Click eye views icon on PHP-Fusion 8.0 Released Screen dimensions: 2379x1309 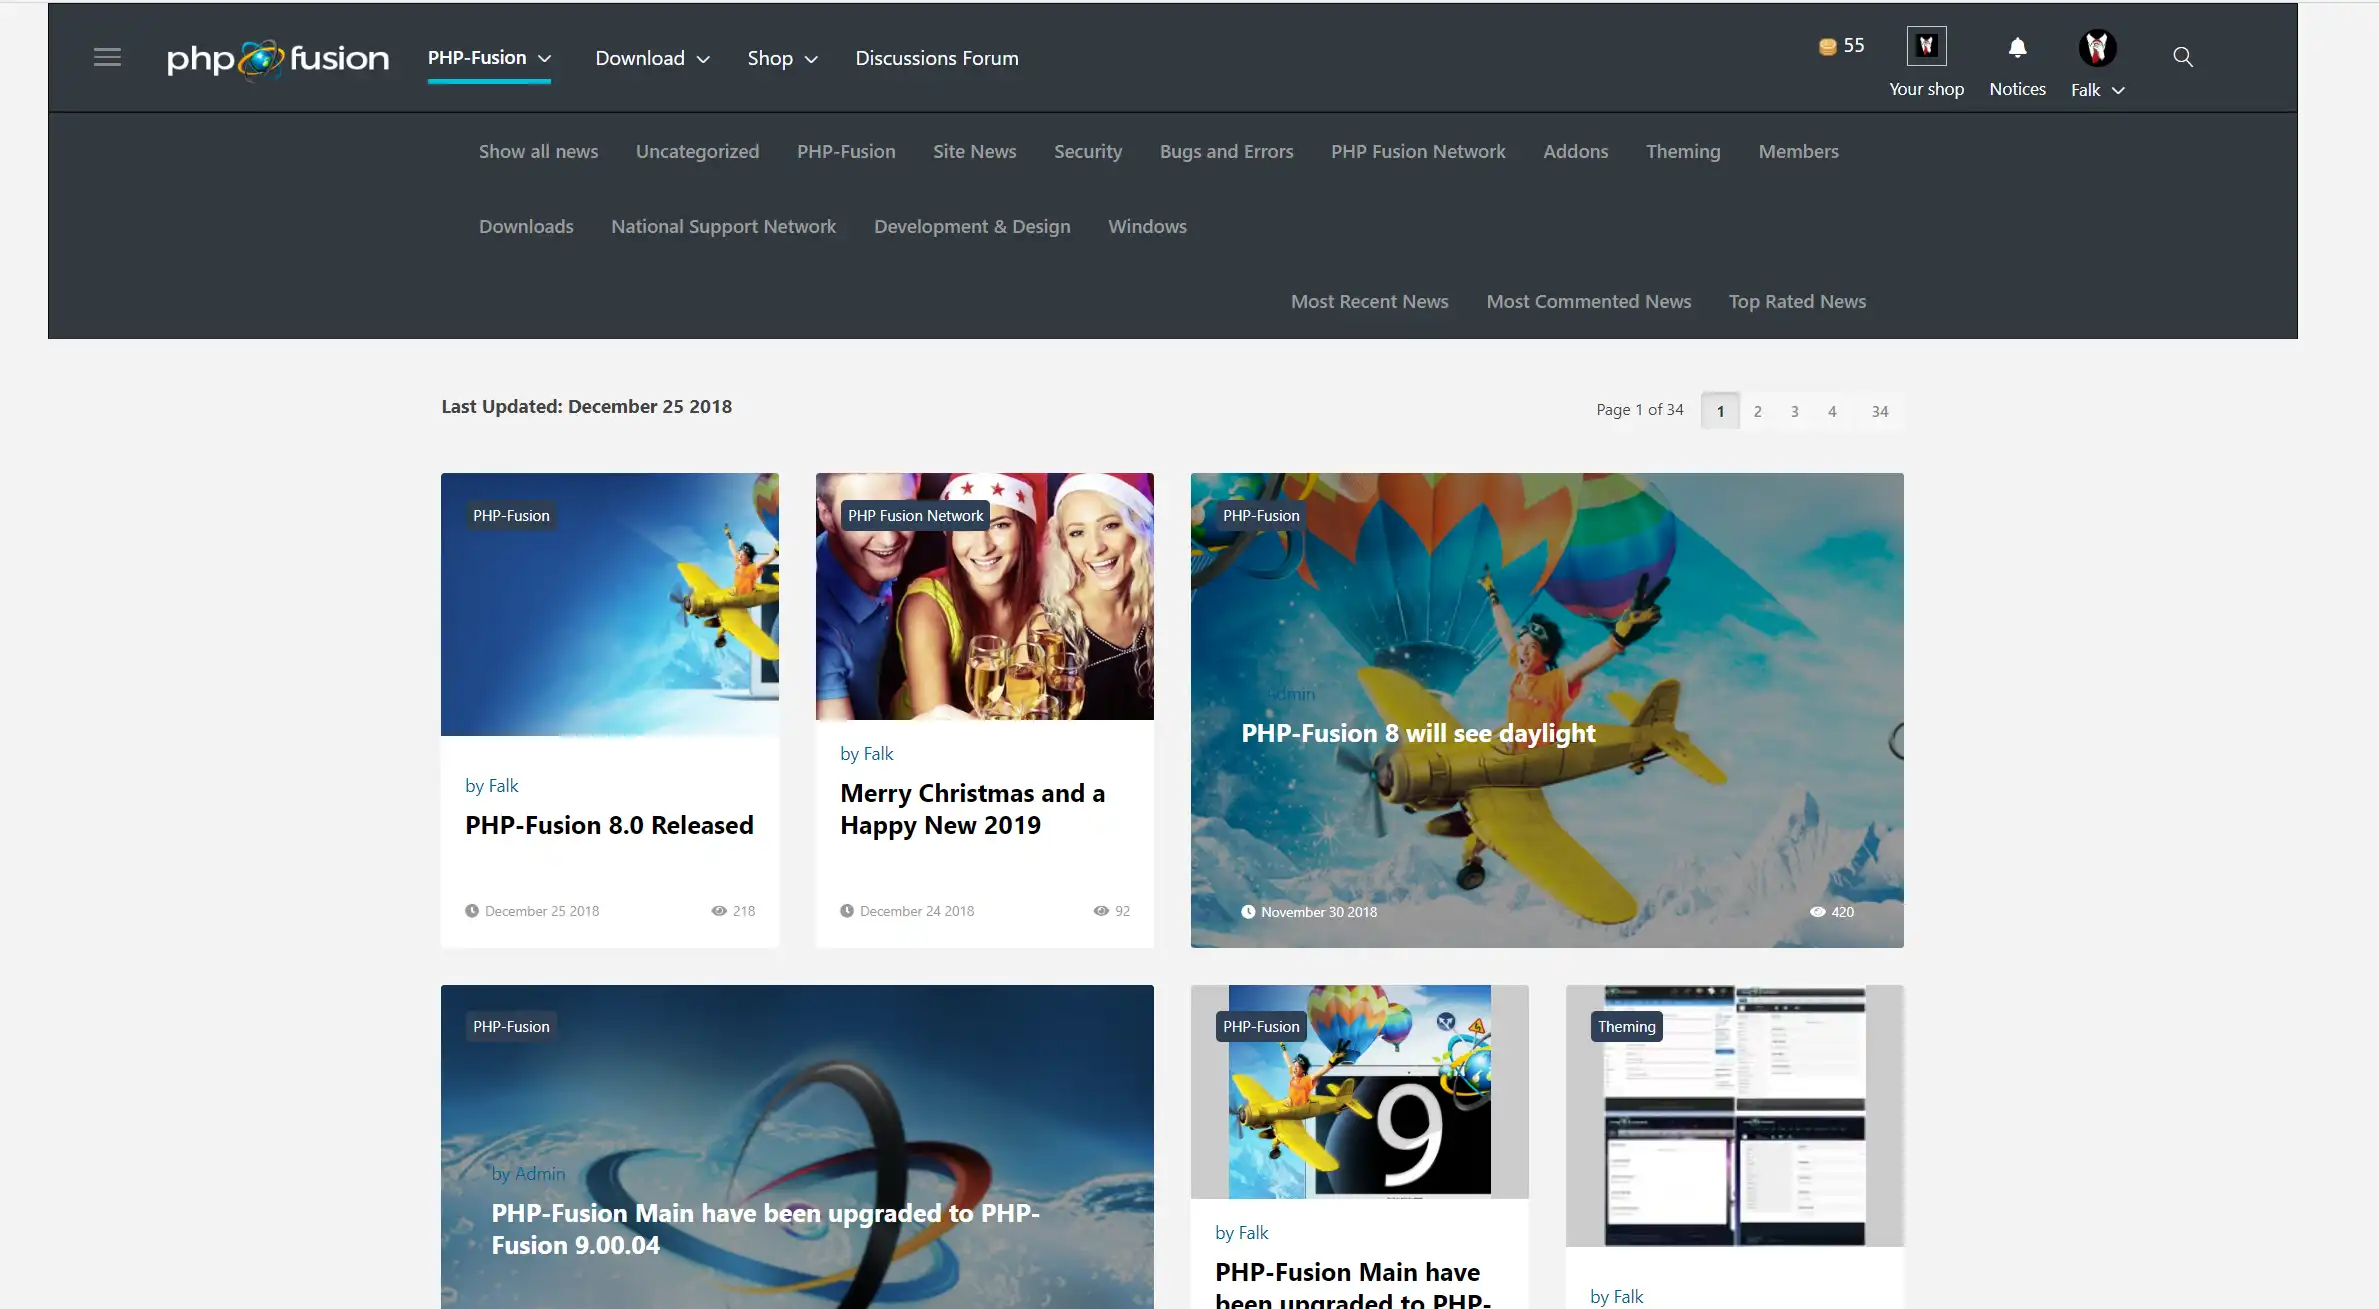coord(719,911)
